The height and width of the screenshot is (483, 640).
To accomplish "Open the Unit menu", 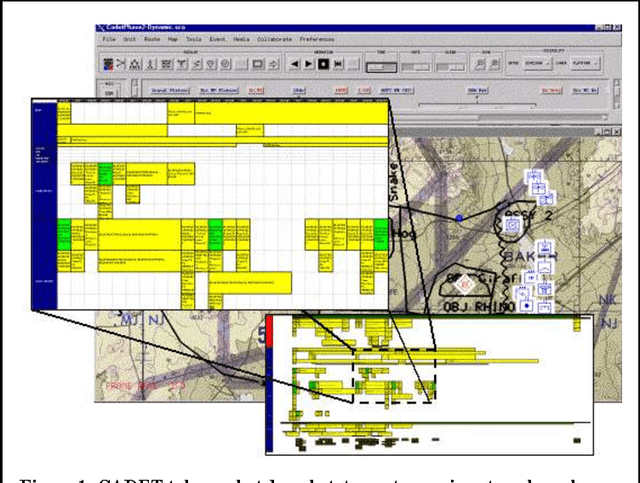I will (129, 39).
